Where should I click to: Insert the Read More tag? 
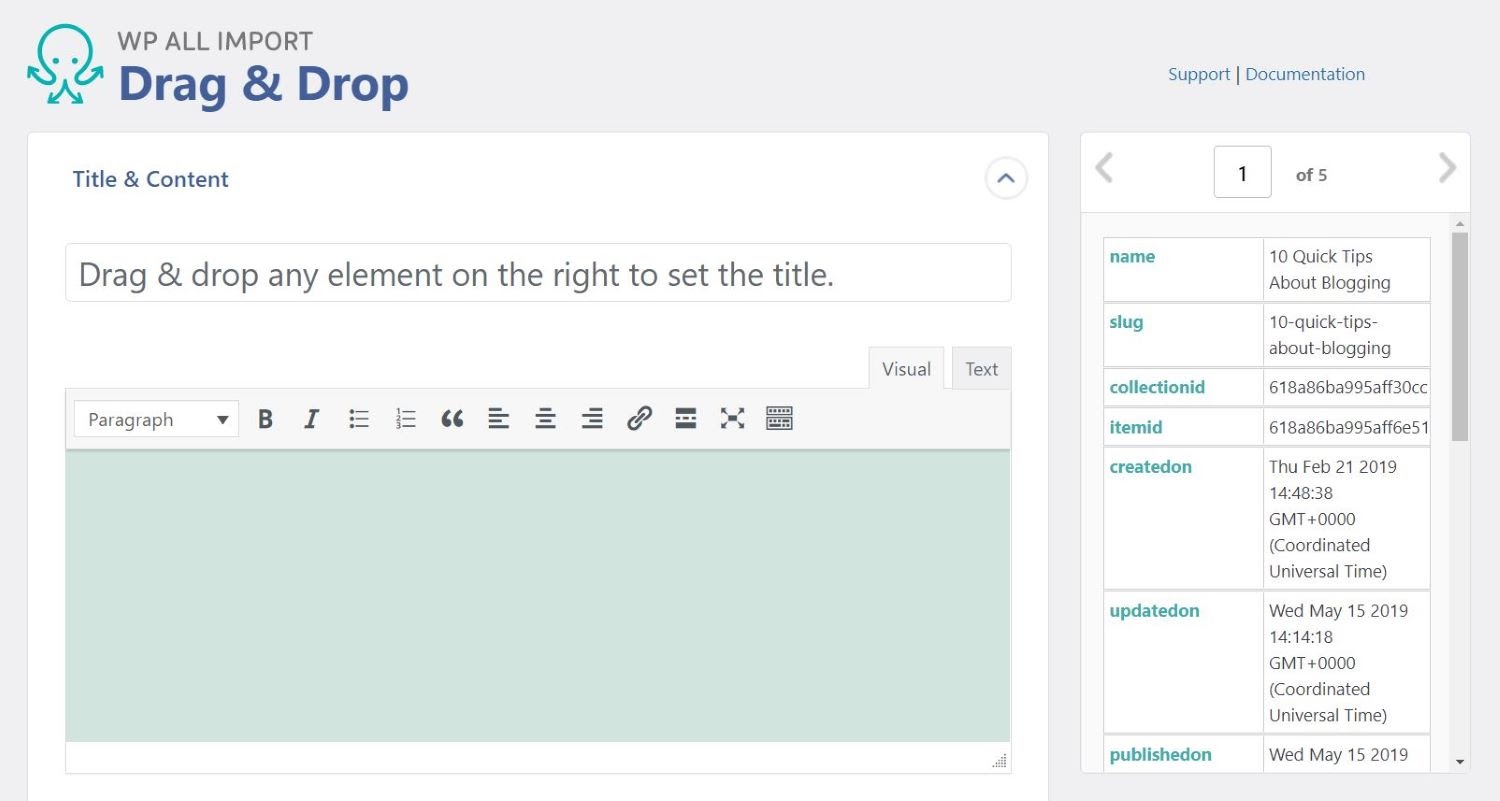point(685,419)
